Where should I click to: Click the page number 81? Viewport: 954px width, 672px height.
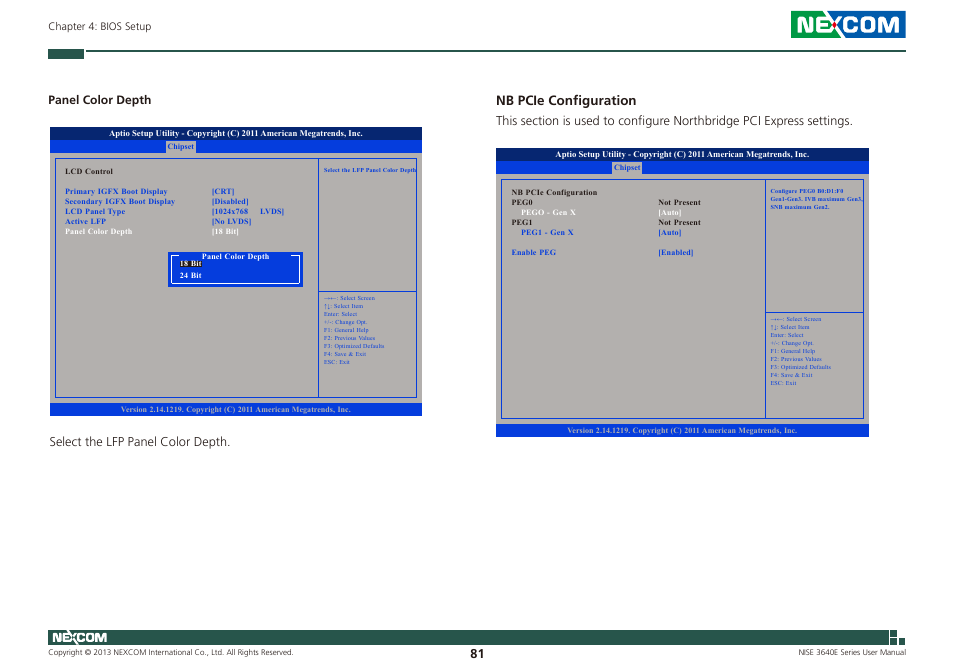pyautogui.click(x=477, y=654)
